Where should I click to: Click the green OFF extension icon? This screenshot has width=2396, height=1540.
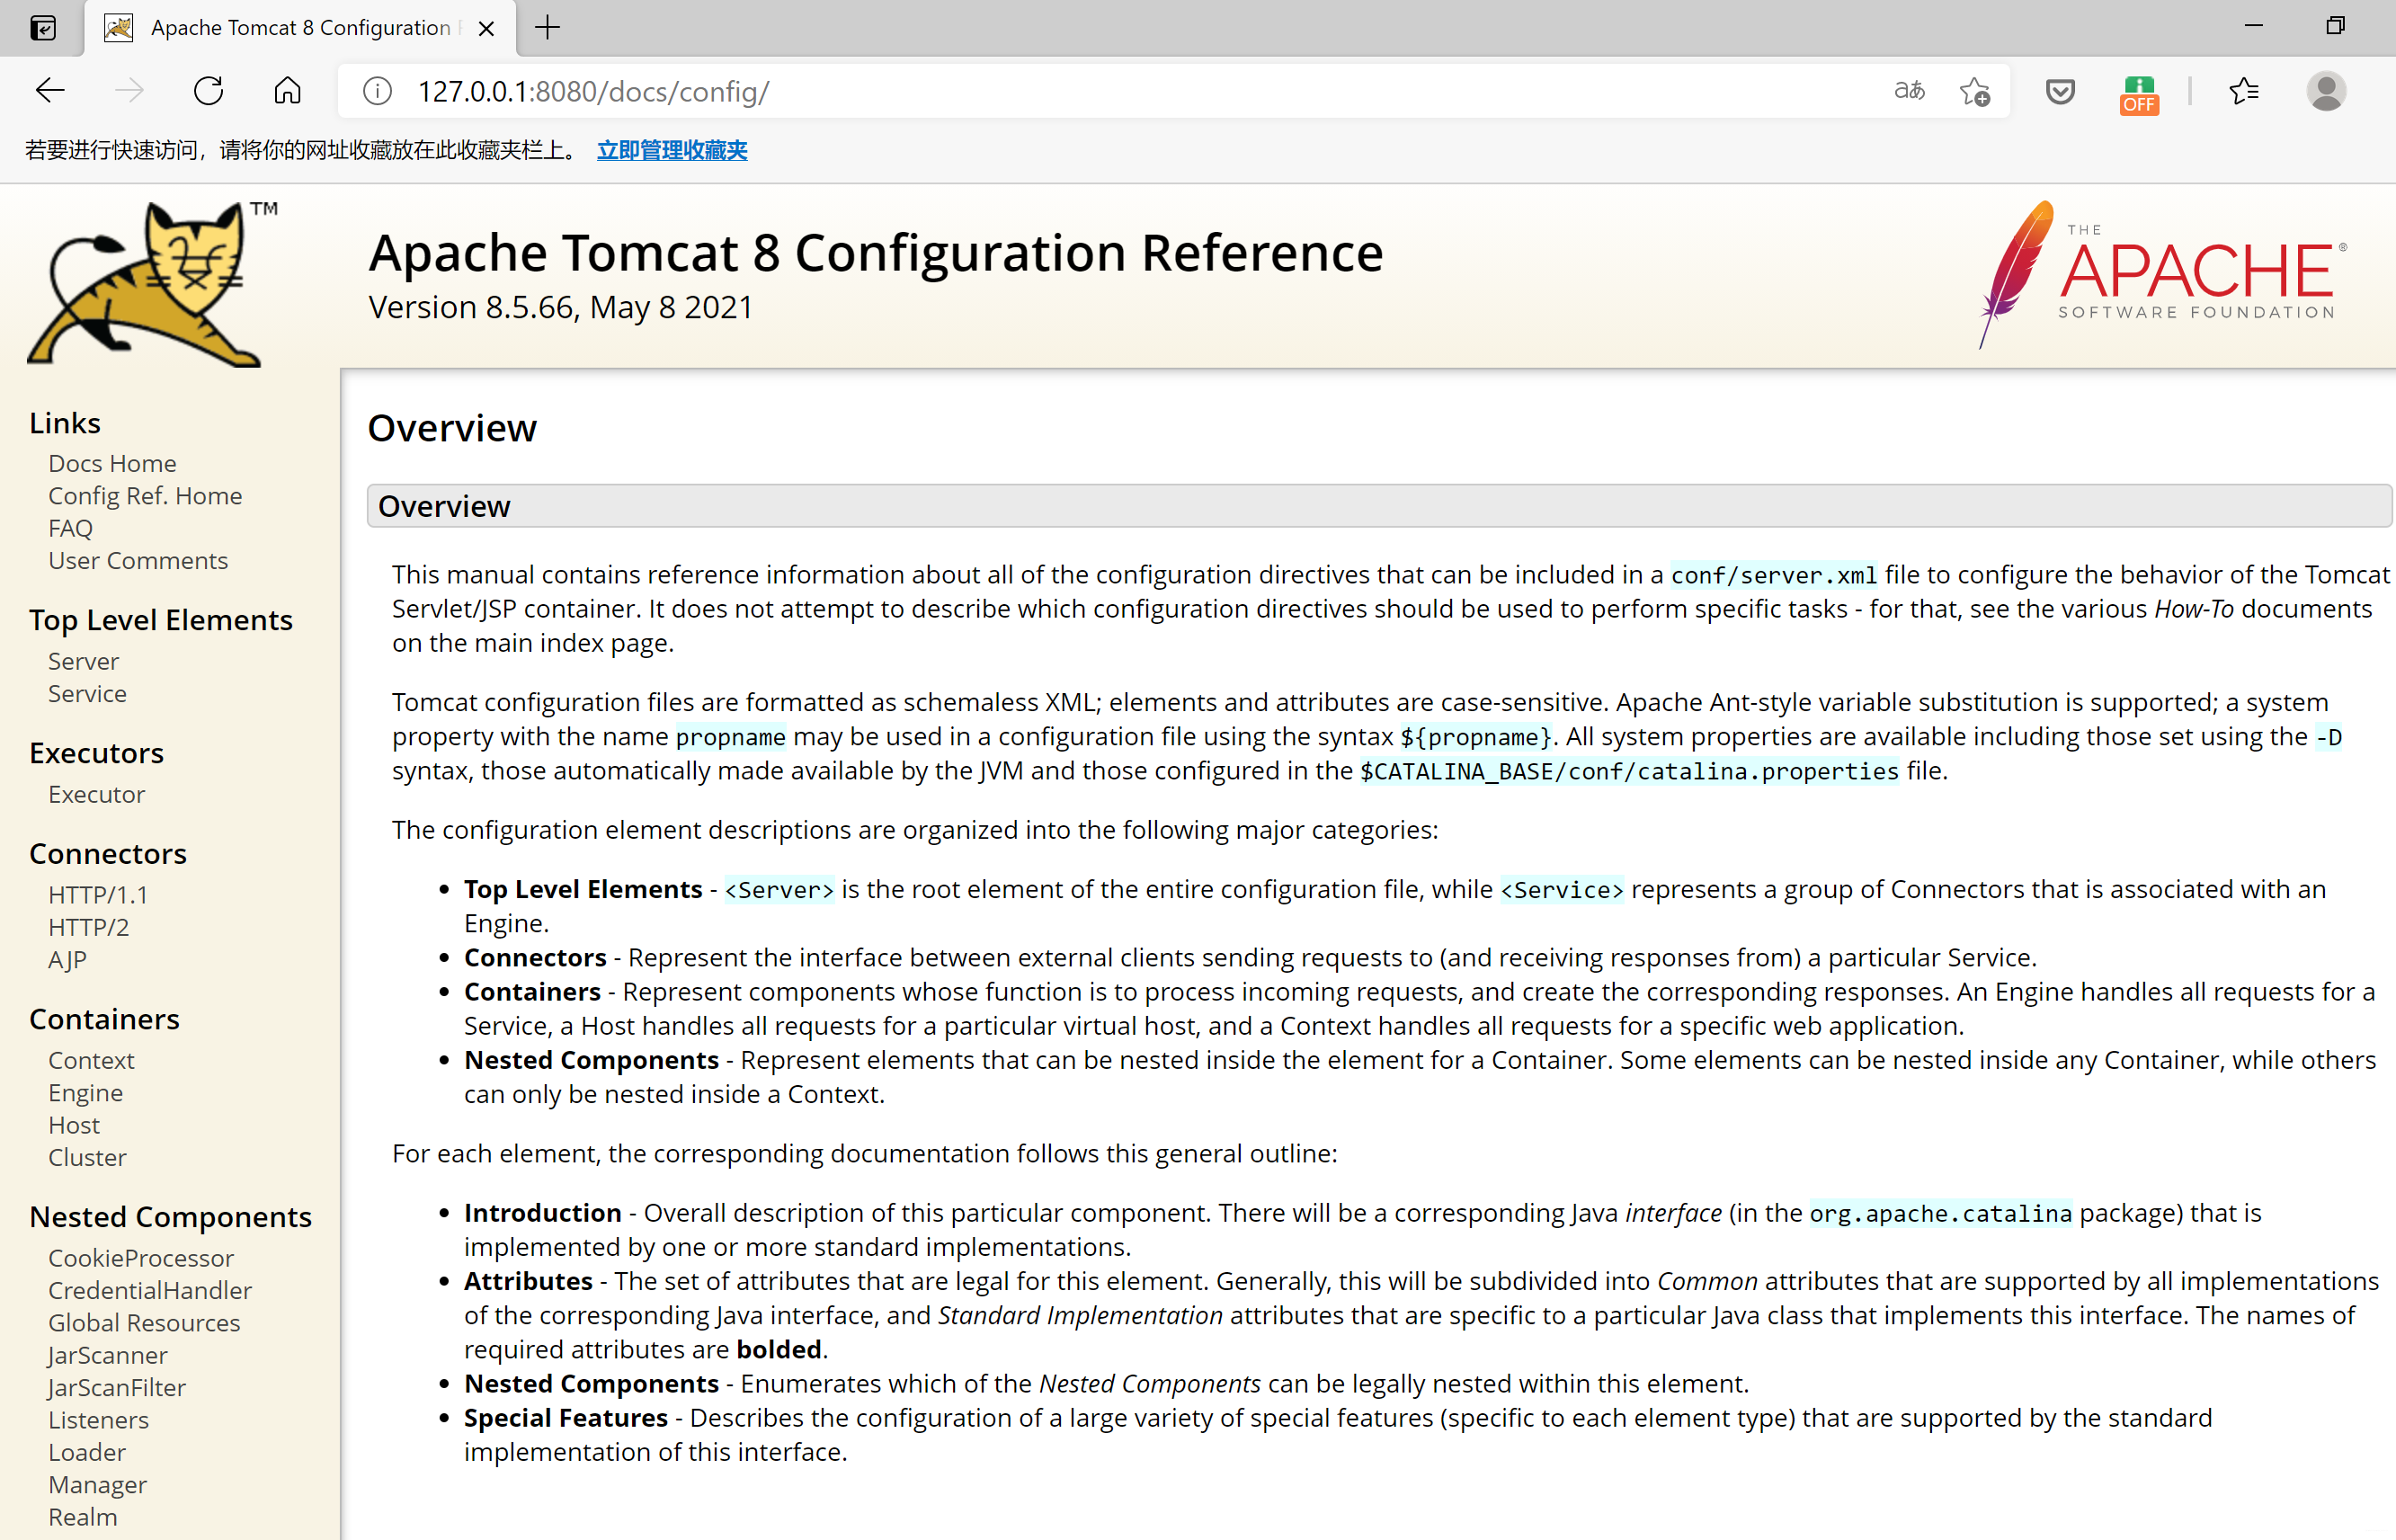pyautogui.click(x=2139, y=94)
